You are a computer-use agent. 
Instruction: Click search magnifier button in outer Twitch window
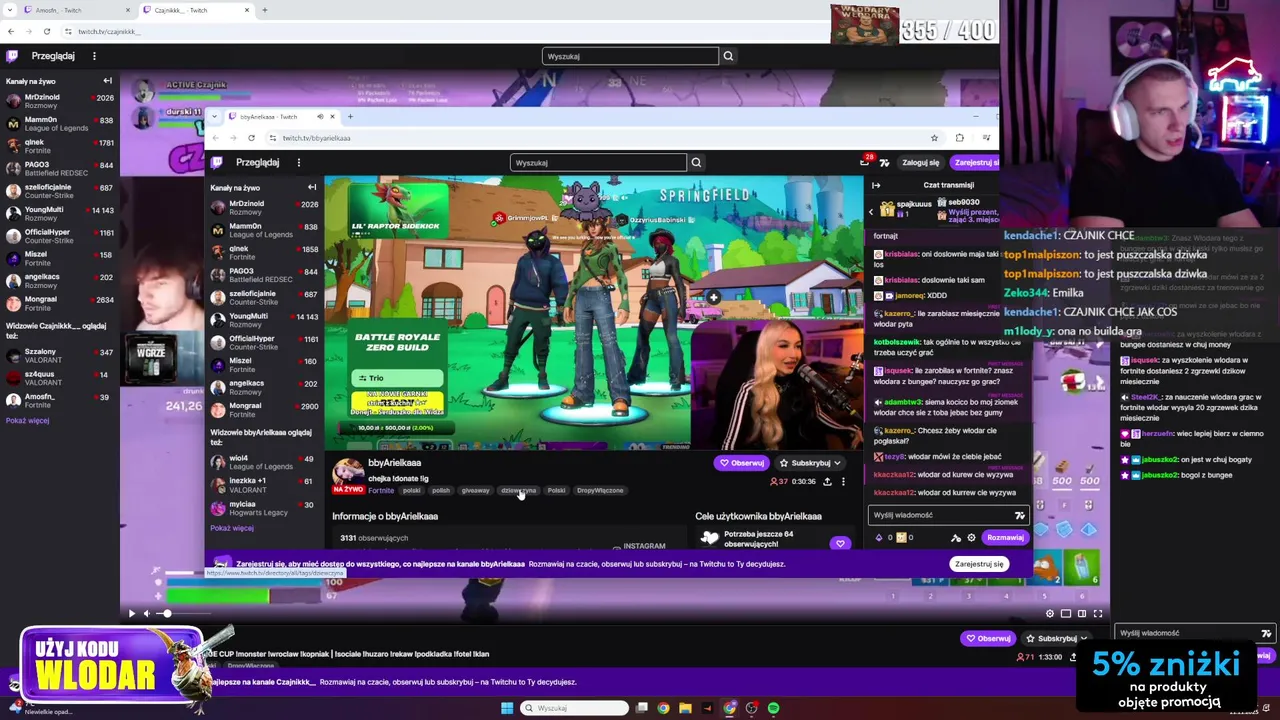(x=728, y=56)
